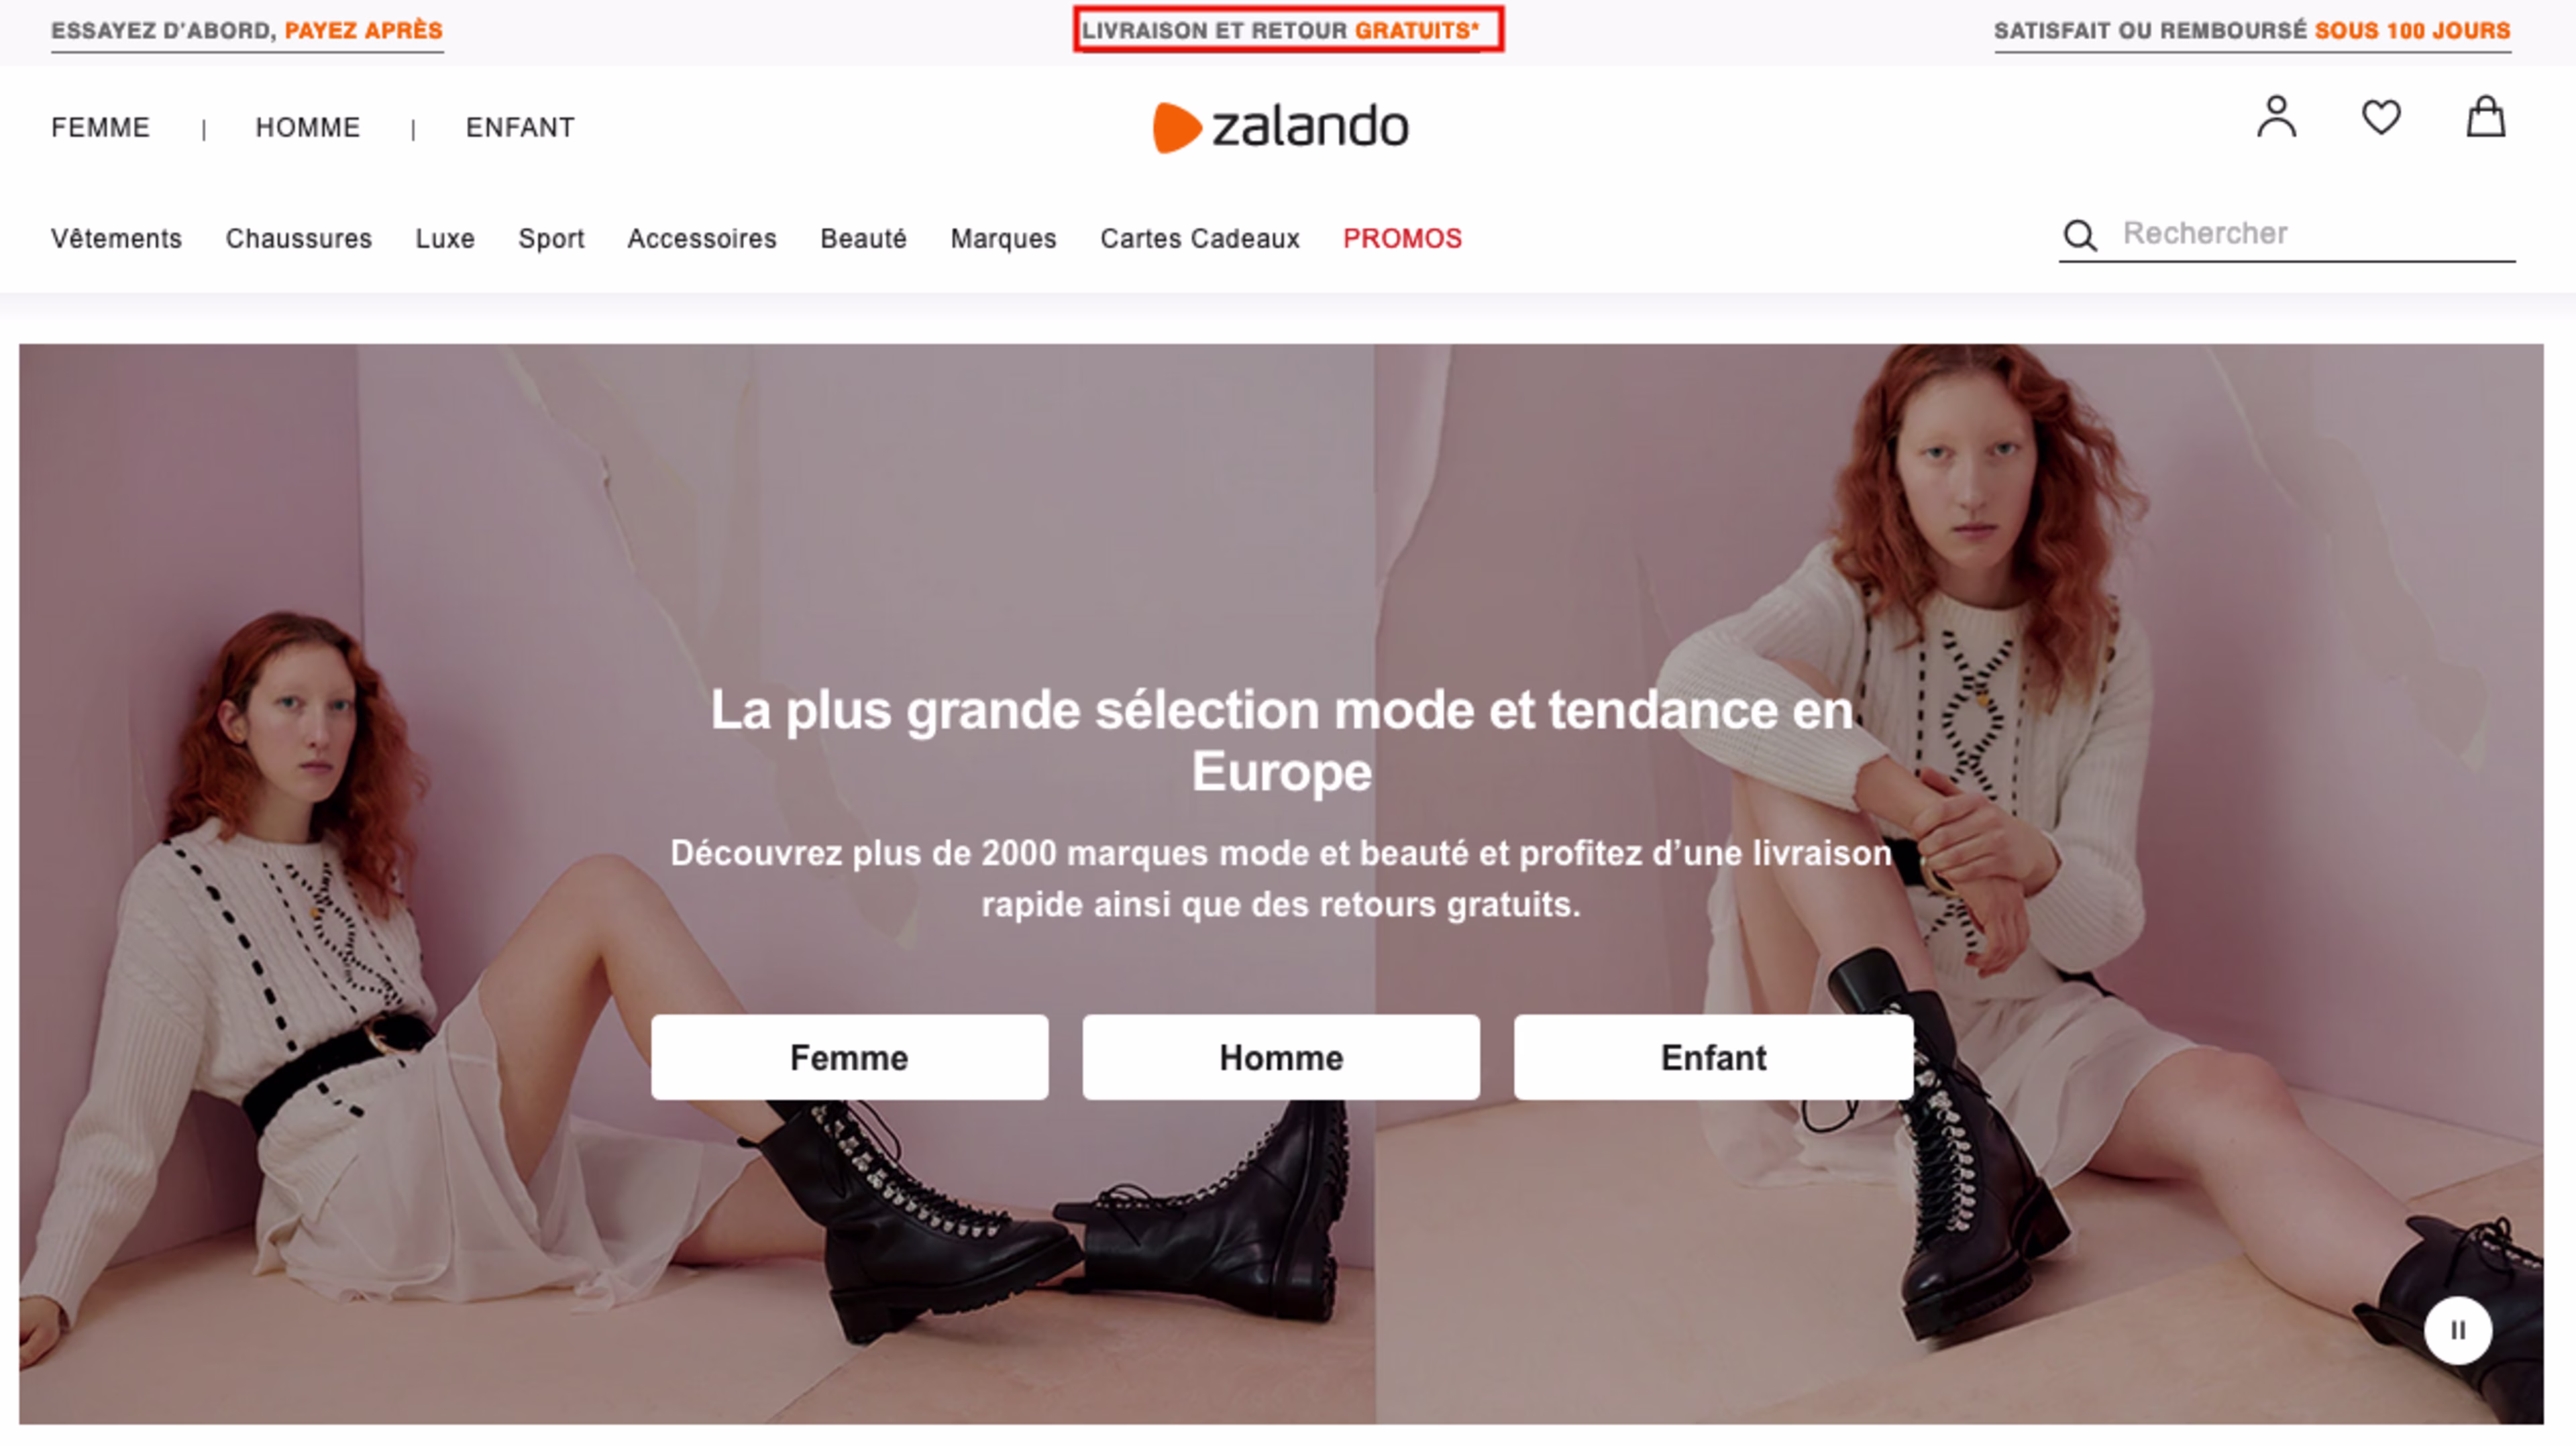The image size is (2576, 1446).
Task: Open the Luxe category menu
Action: pos(445,238)
